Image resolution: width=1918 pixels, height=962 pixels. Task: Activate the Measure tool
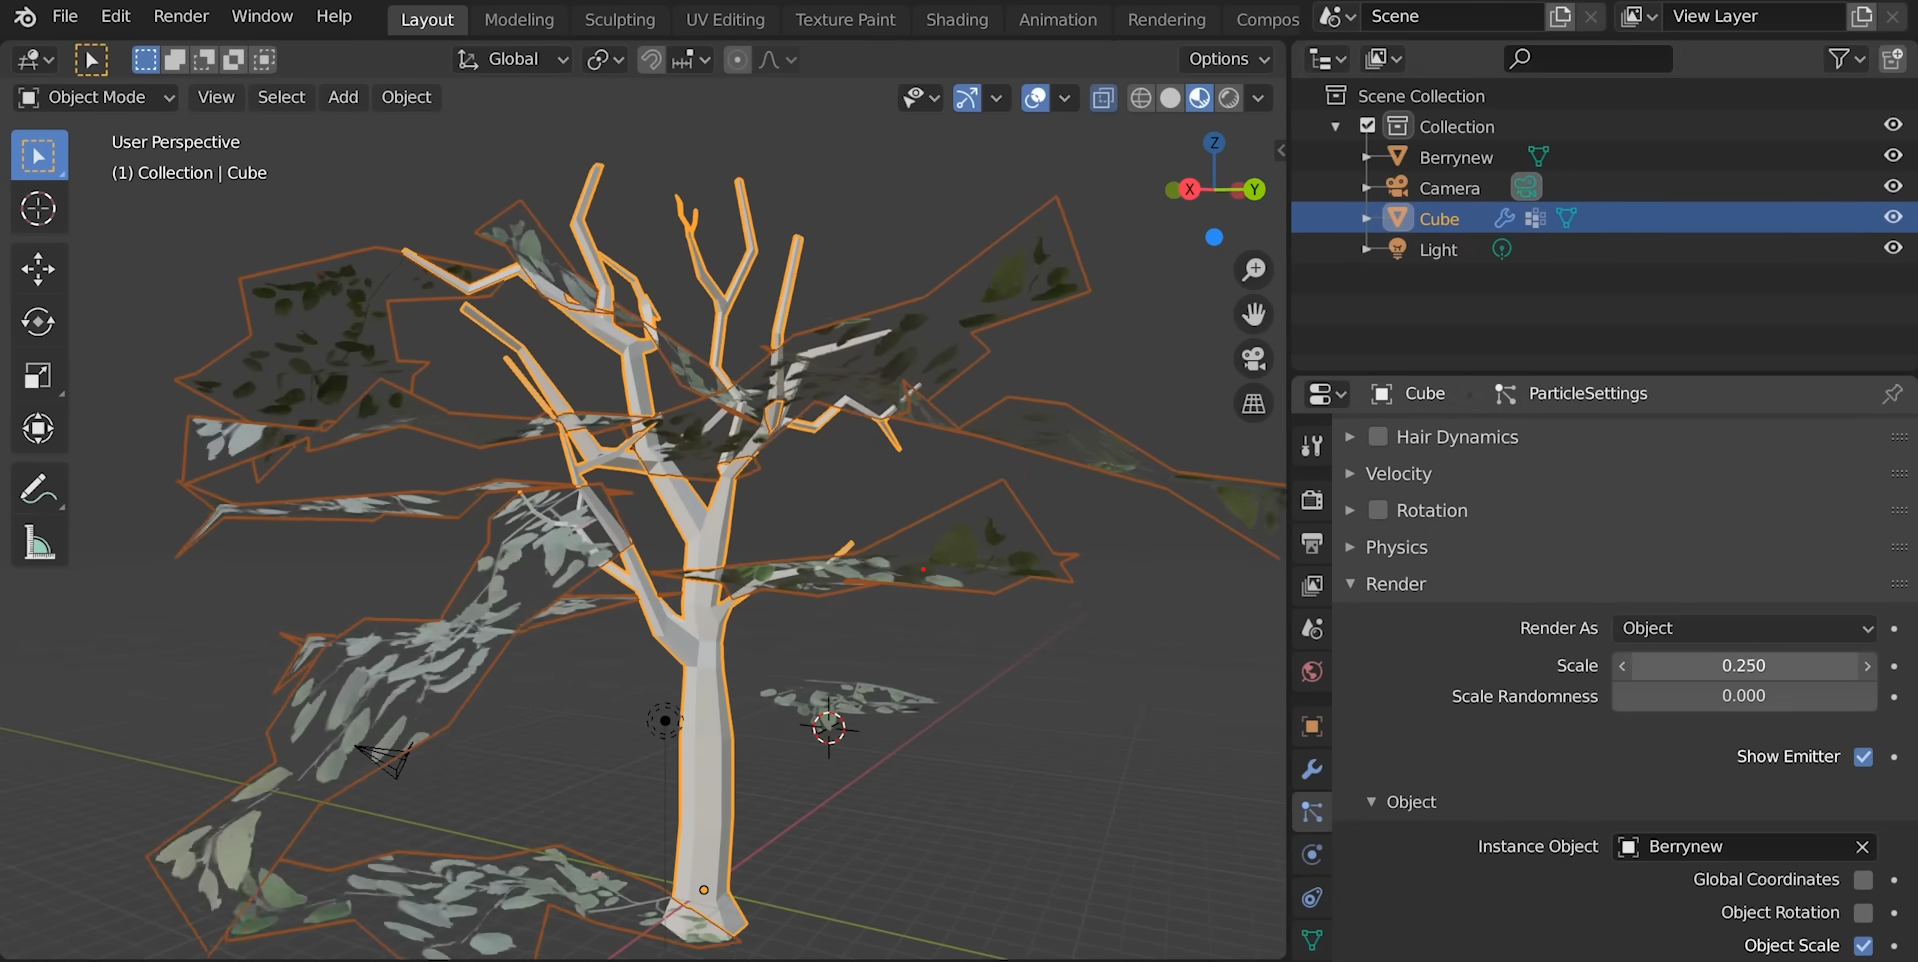(38, 542)
